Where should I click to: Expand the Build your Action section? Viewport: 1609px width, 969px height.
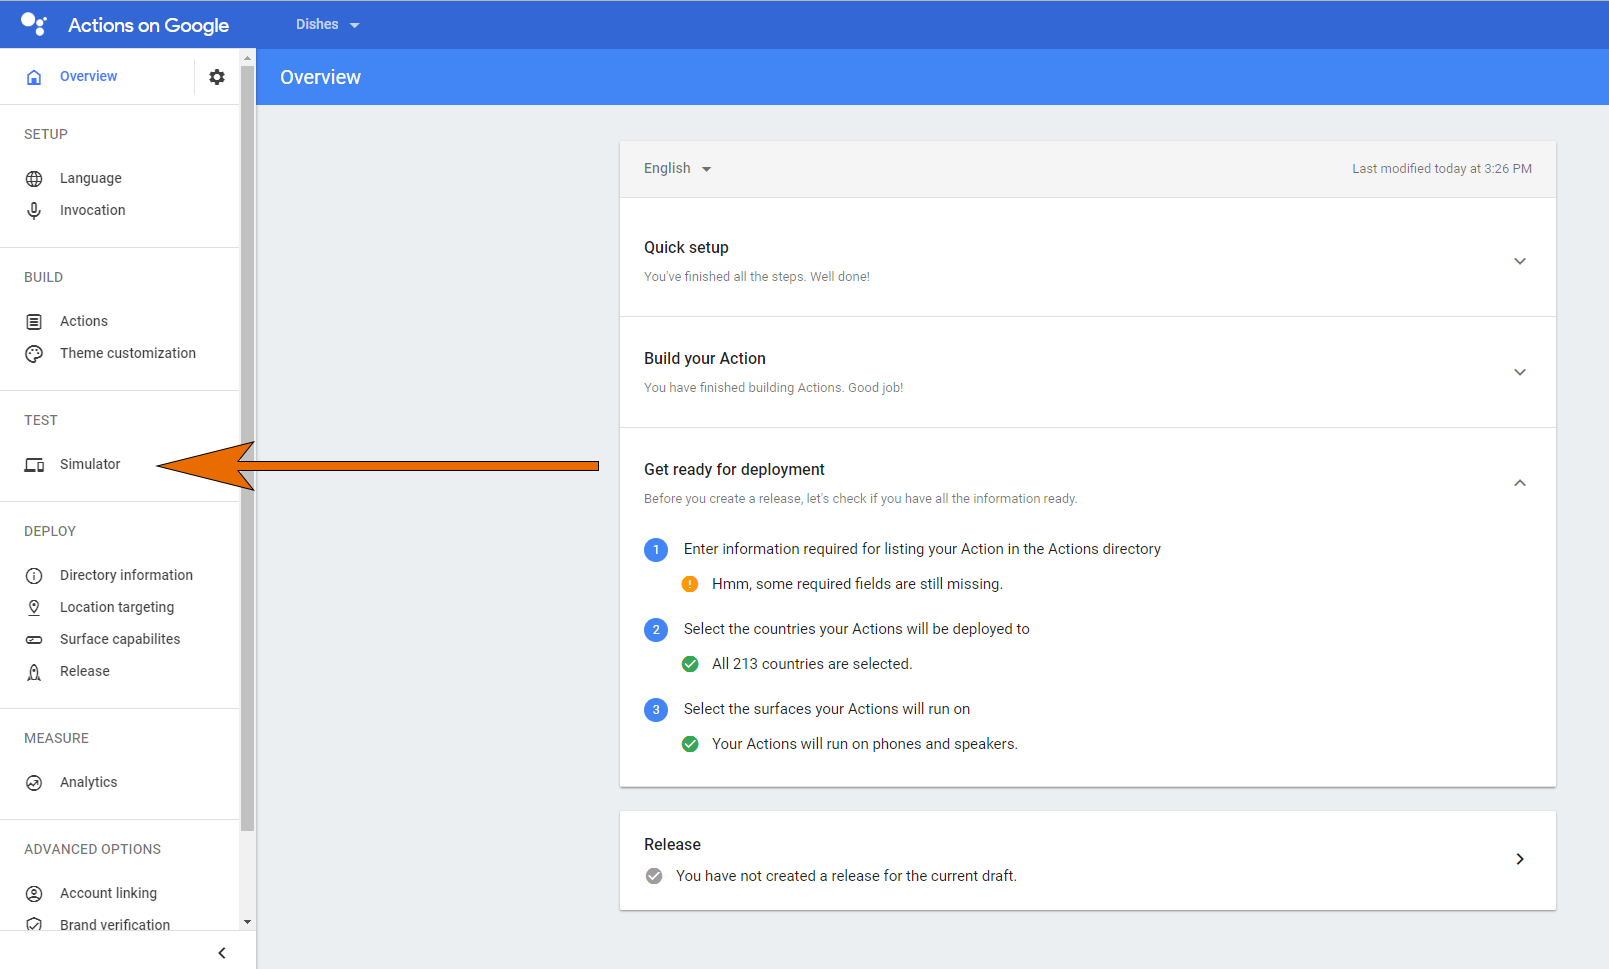pyautogui.click(x=1519, y=372)
